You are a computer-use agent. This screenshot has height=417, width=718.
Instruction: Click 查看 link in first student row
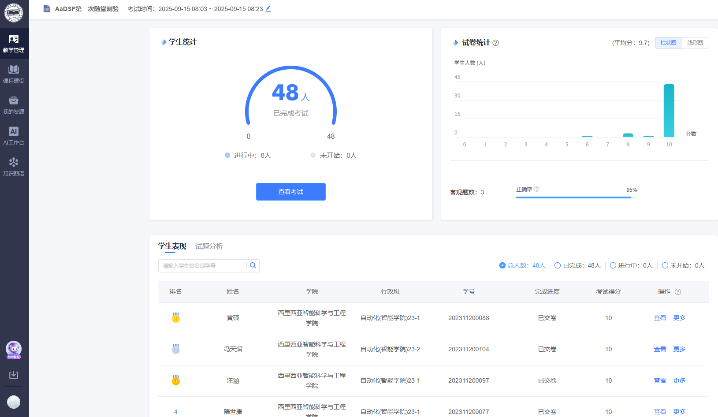(658, 317)
